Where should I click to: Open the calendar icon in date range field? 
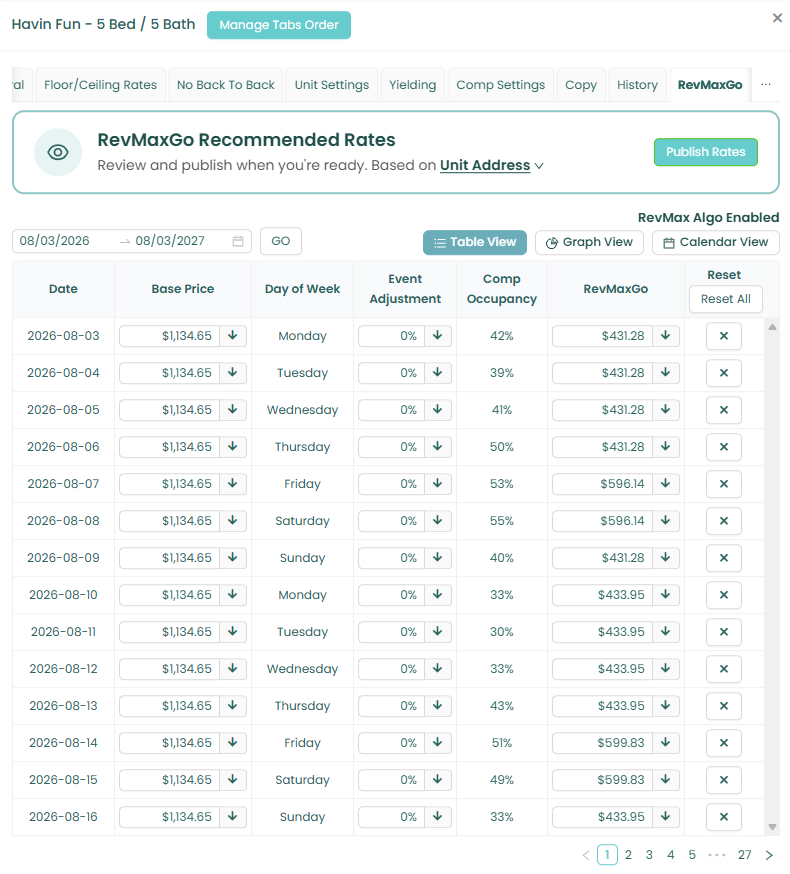click(x=238, y=241)
